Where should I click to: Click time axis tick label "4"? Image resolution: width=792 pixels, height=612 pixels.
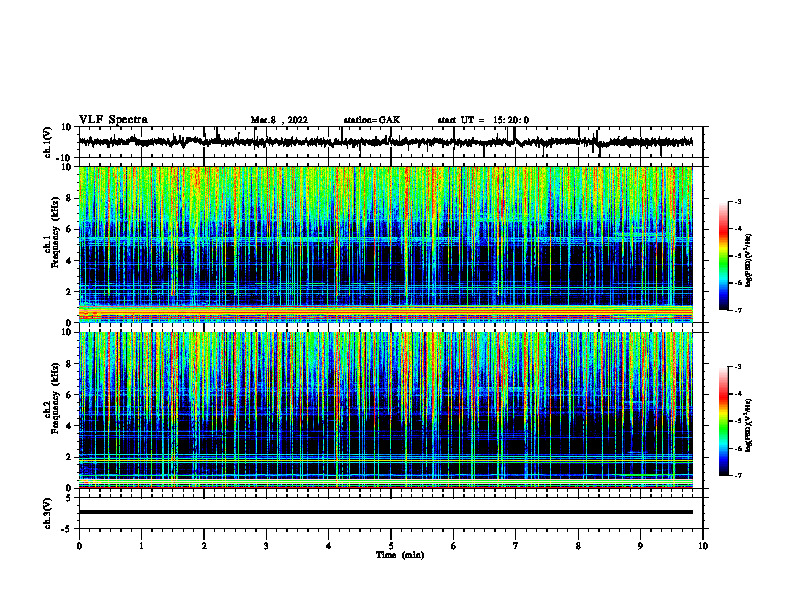click(329, 546)
